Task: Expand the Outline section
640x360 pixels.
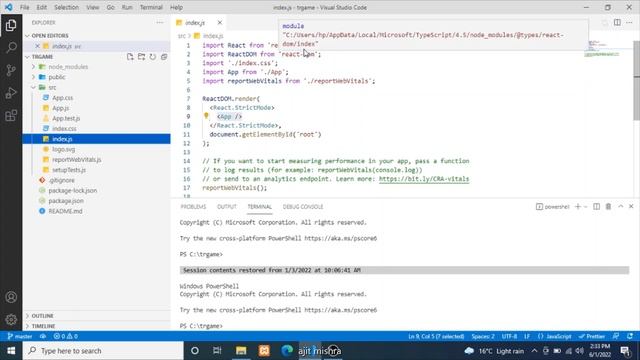Action: tap(42, 316)
